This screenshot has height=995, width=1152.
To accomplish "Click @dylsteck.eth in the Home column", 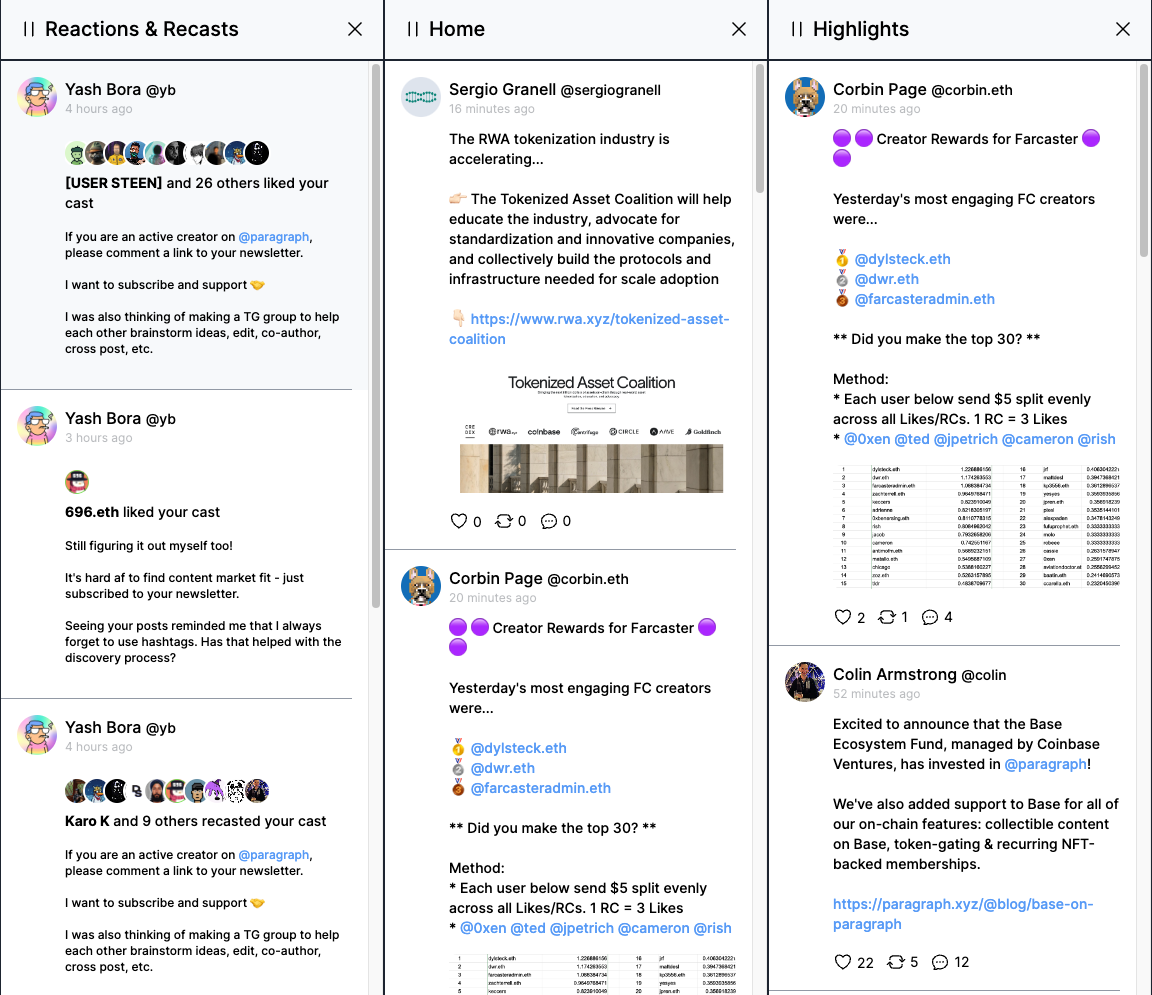I will pos(519,748).
